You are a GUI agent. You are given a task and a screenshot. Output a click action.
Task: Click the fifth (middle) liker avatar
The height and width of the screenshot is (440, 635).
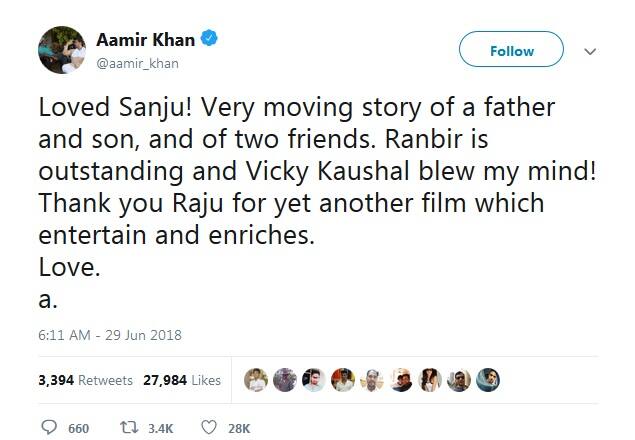(x=372, y=380)
